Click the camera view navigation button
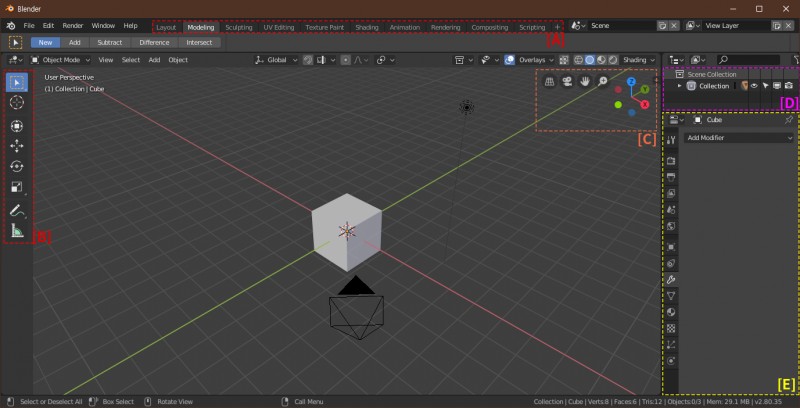 [567, 81]
